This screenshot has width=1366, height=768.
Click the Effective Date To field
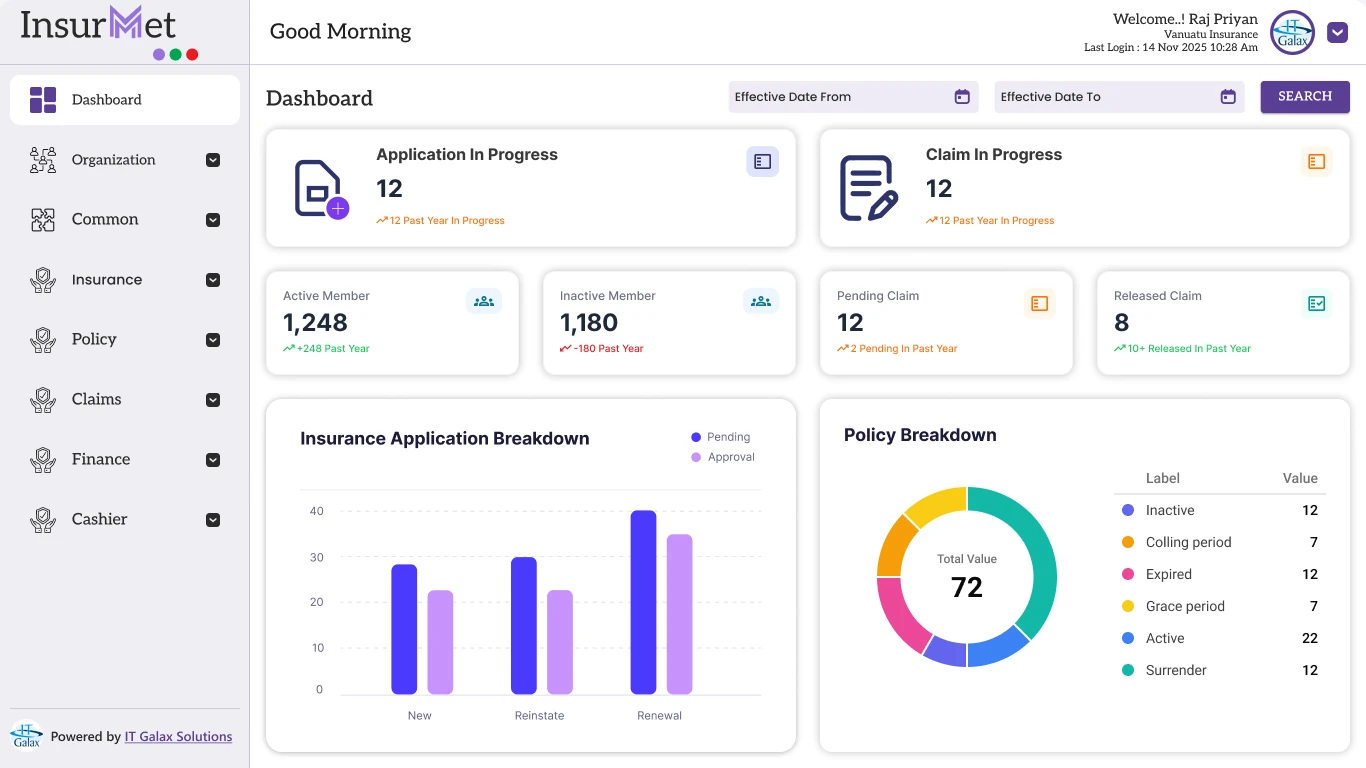pyautogui.click(x=1119, y=97)
